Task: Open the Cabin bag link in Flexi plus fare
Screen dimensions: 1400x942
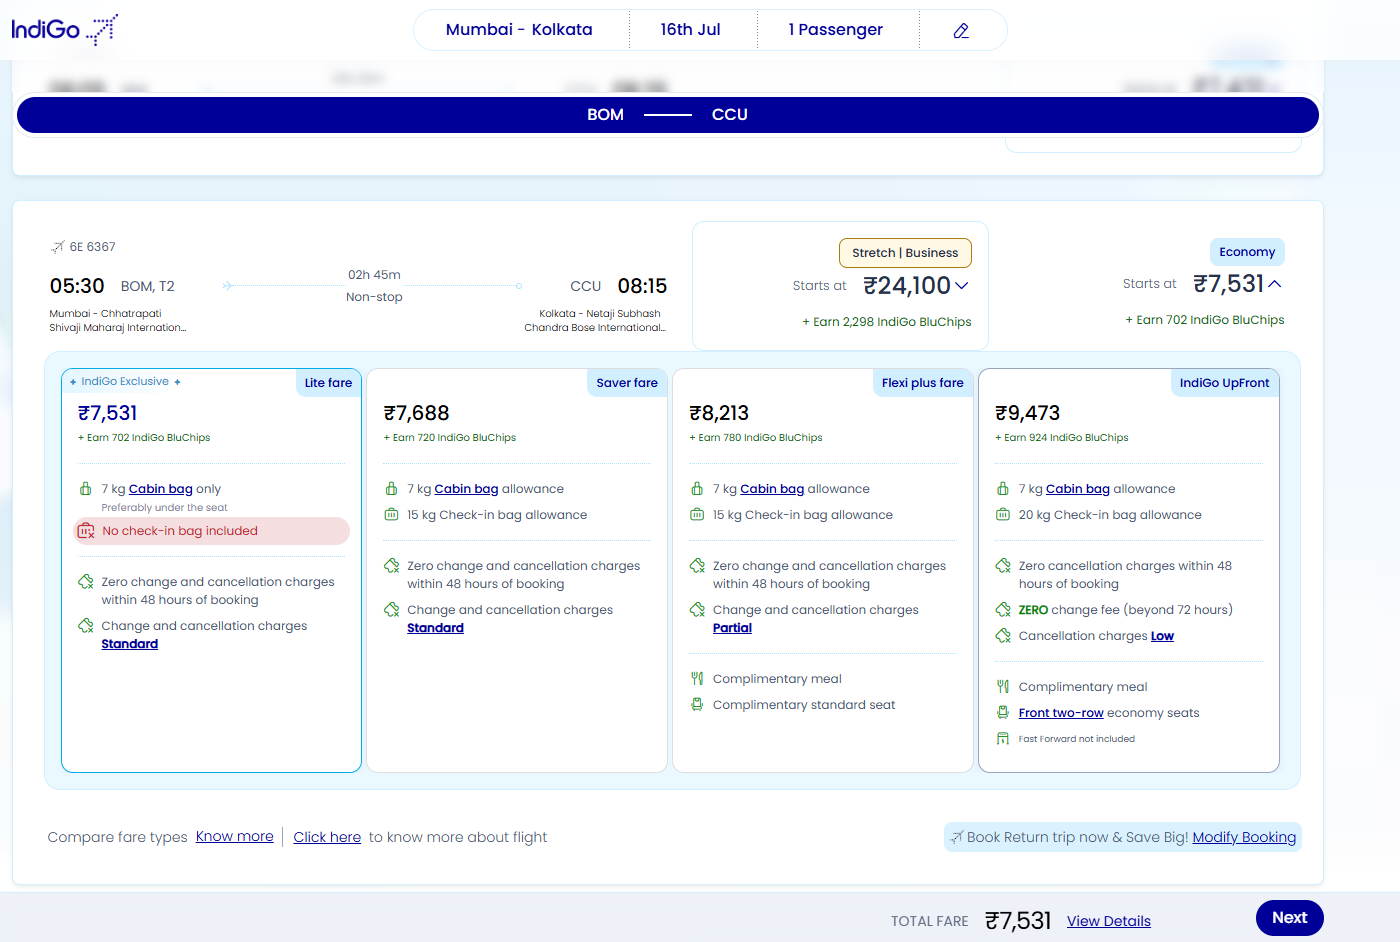Action: (x=772, y=489)
